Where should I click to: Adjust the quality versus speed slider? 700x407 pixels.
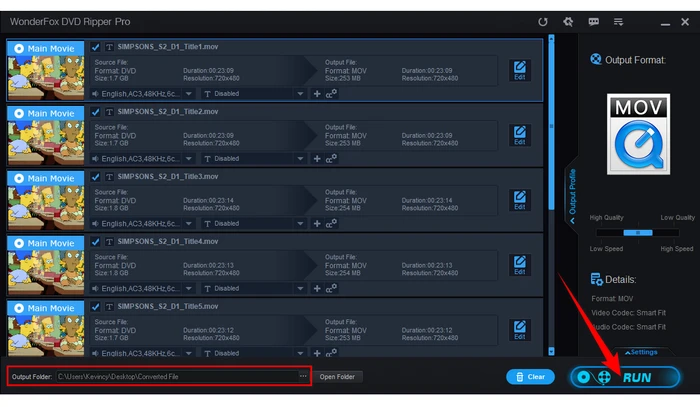tap(638, 233)
